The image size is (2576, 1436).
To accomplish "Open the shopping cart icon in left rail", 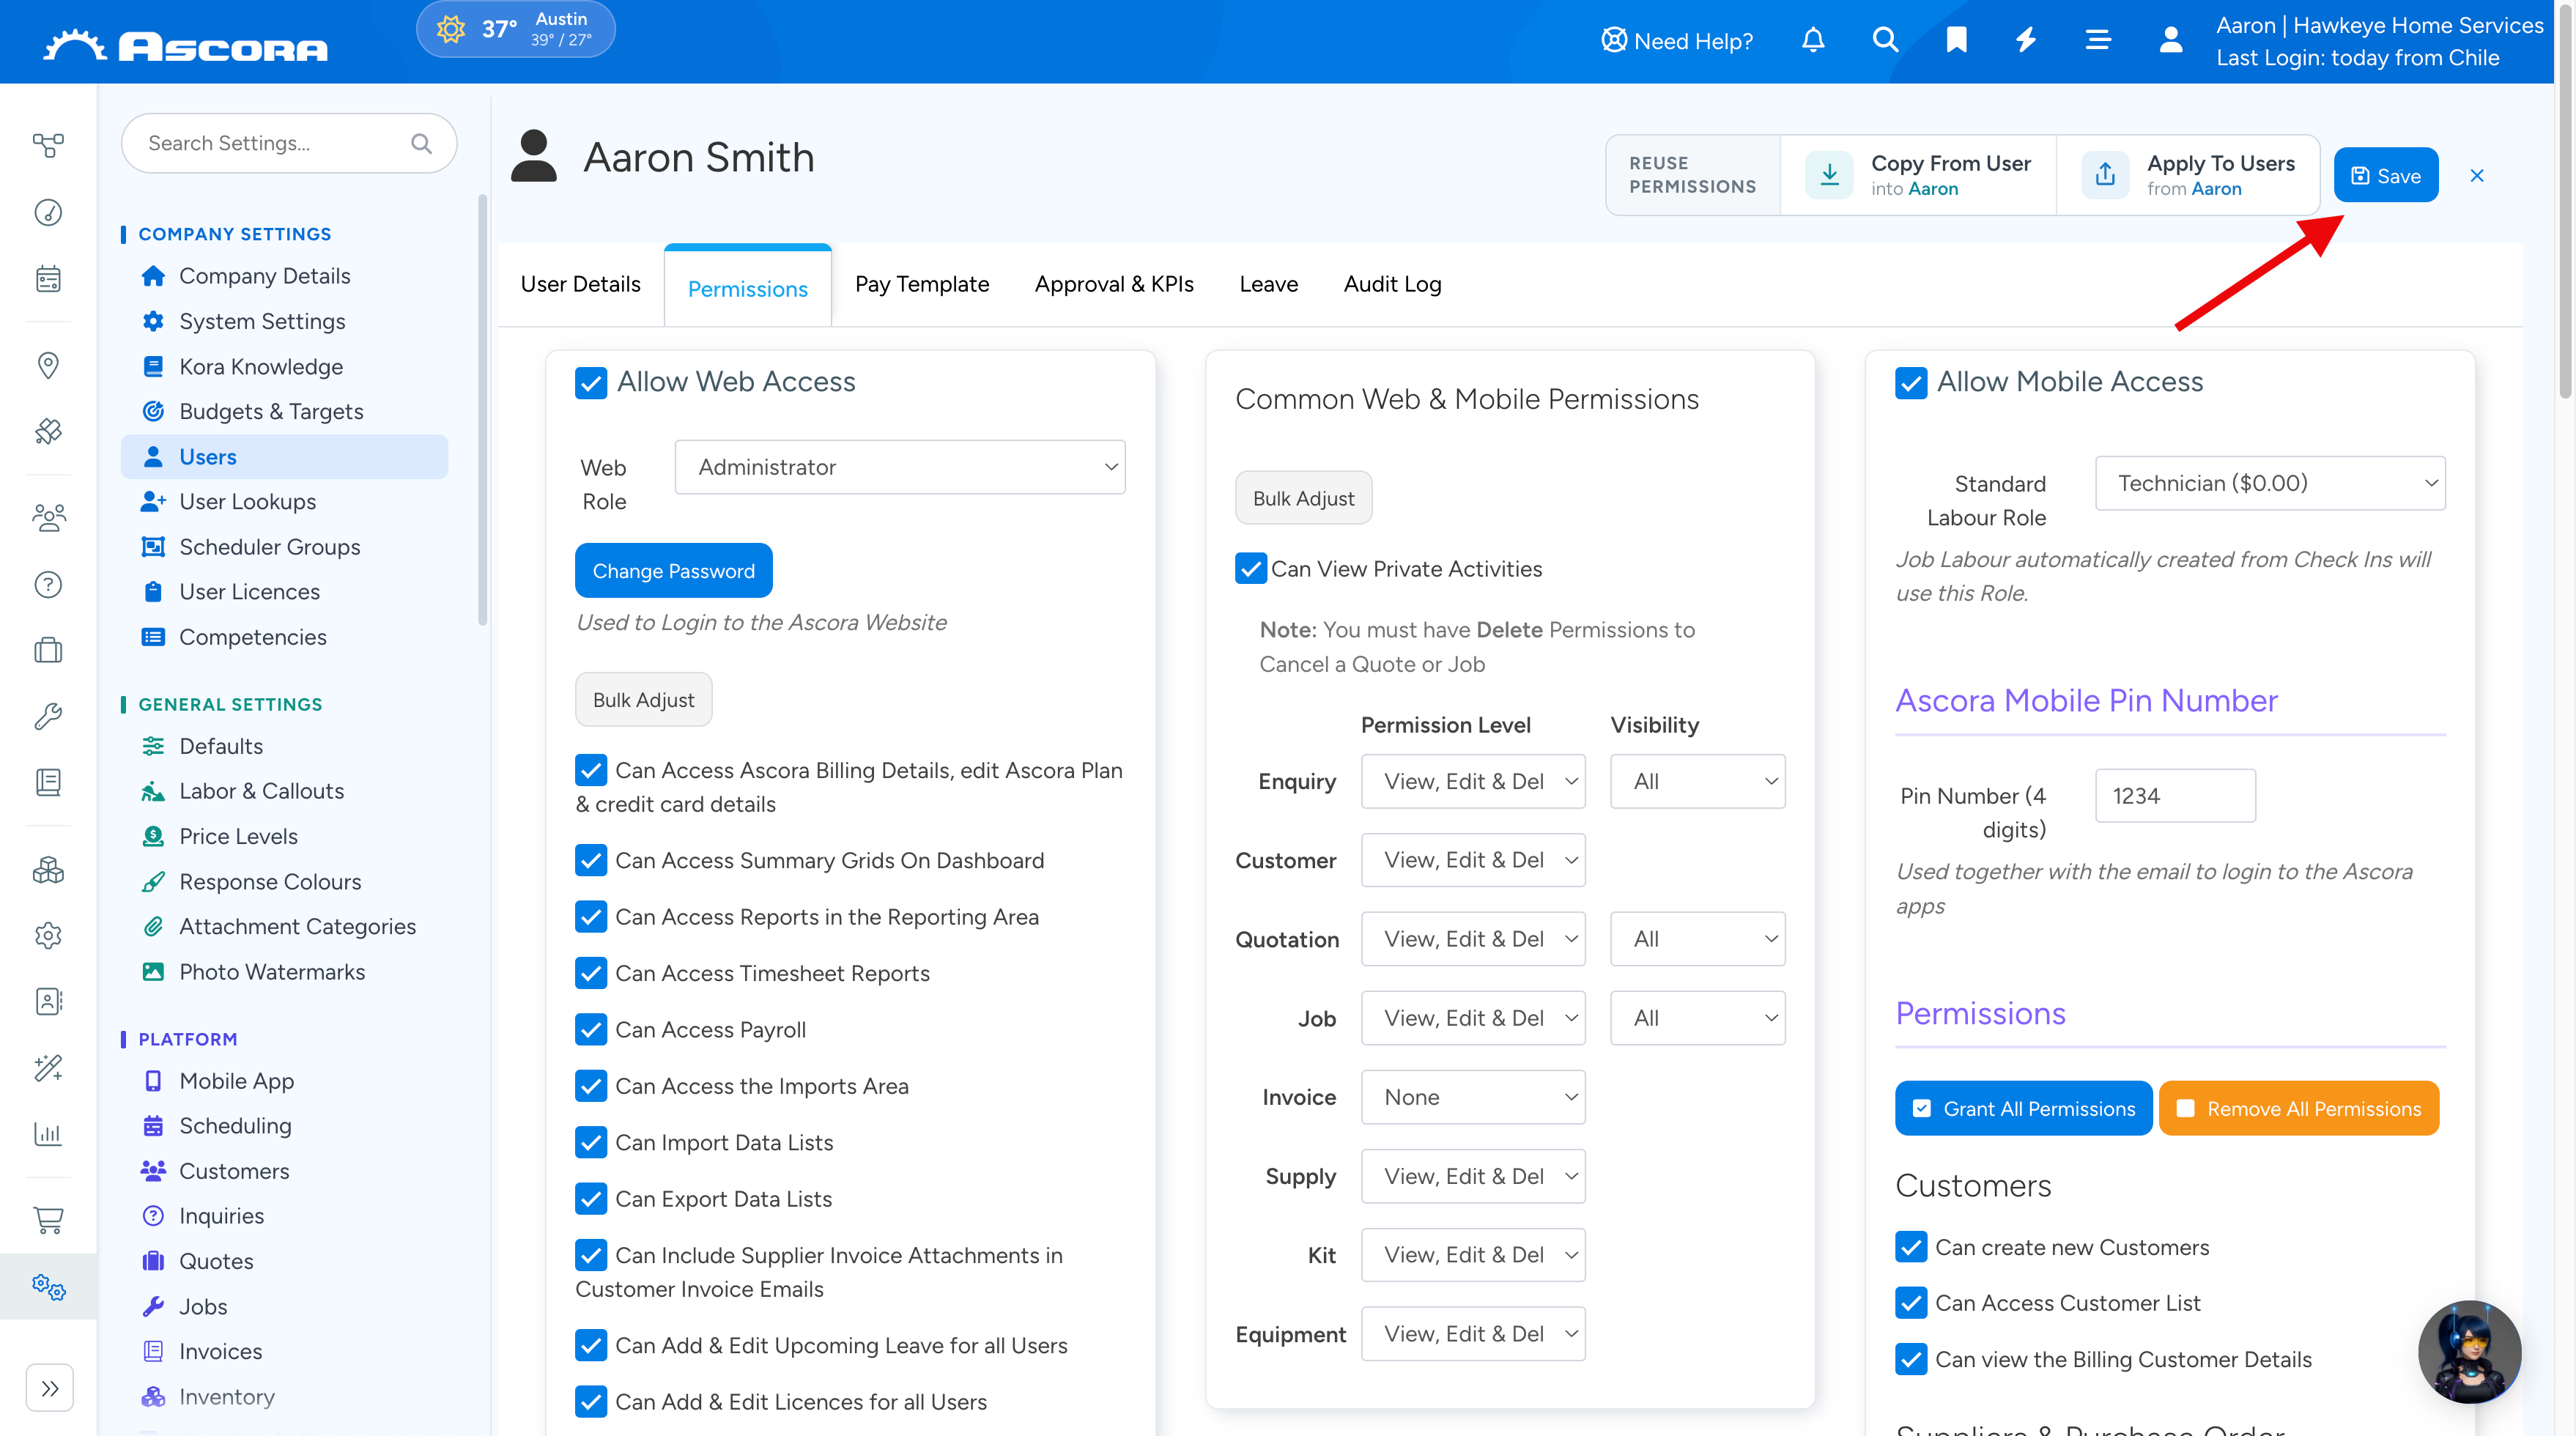I will [48, 1219].
